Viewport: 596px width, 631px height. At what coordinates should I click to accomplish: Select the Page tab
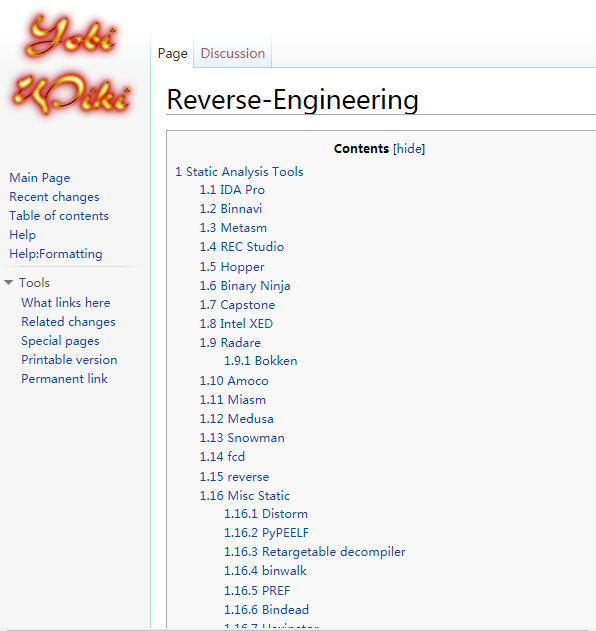tap(173, 53)
